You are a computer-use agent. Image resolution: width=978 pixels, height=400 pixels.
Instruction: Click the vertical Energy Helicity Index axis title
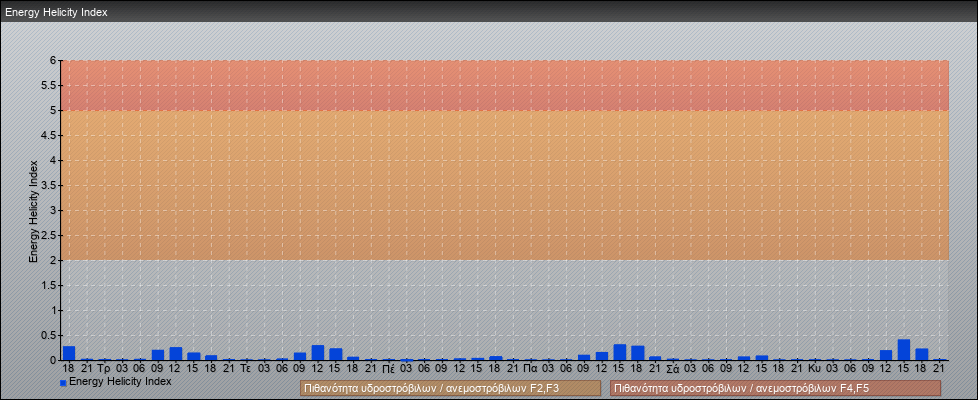click(34, 211)
